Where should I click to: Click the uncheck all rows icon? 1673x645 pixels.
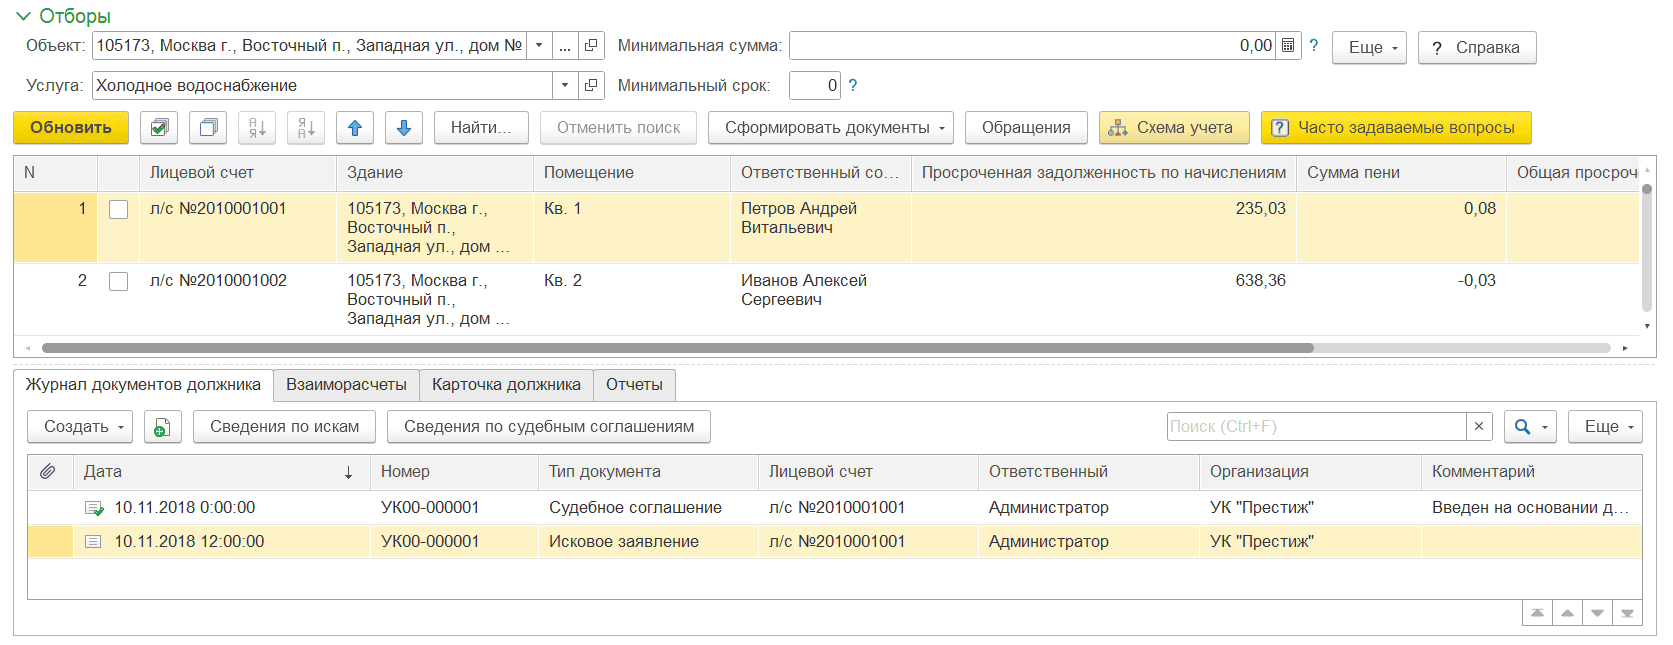click(x=208, y=128)
